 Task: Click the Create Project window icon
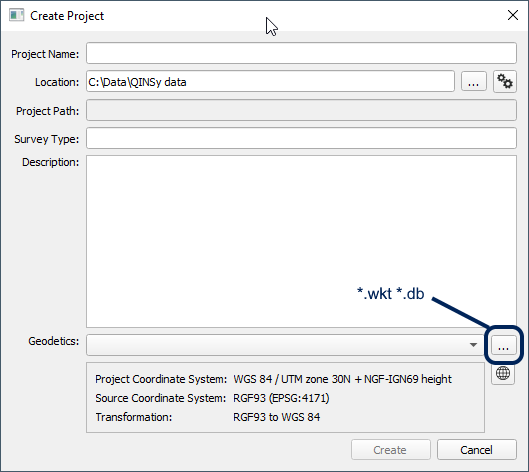(x=17, y=16)
